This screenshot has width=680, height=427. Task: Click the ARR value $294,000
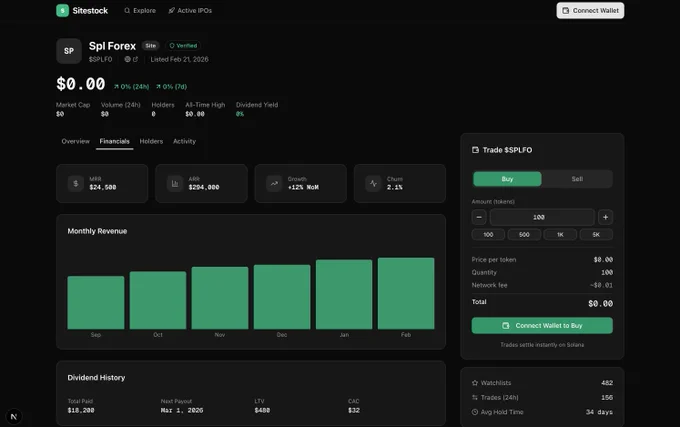pyautogui.click(x=204, y=187)
